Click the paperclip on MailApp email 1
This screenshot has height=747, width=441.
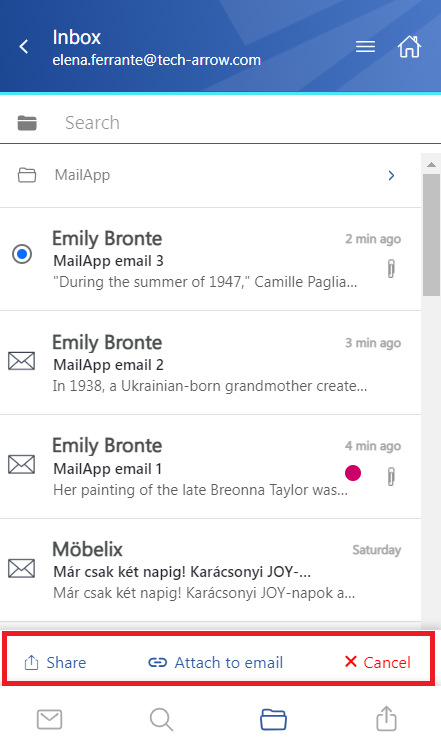pos(391,476)
